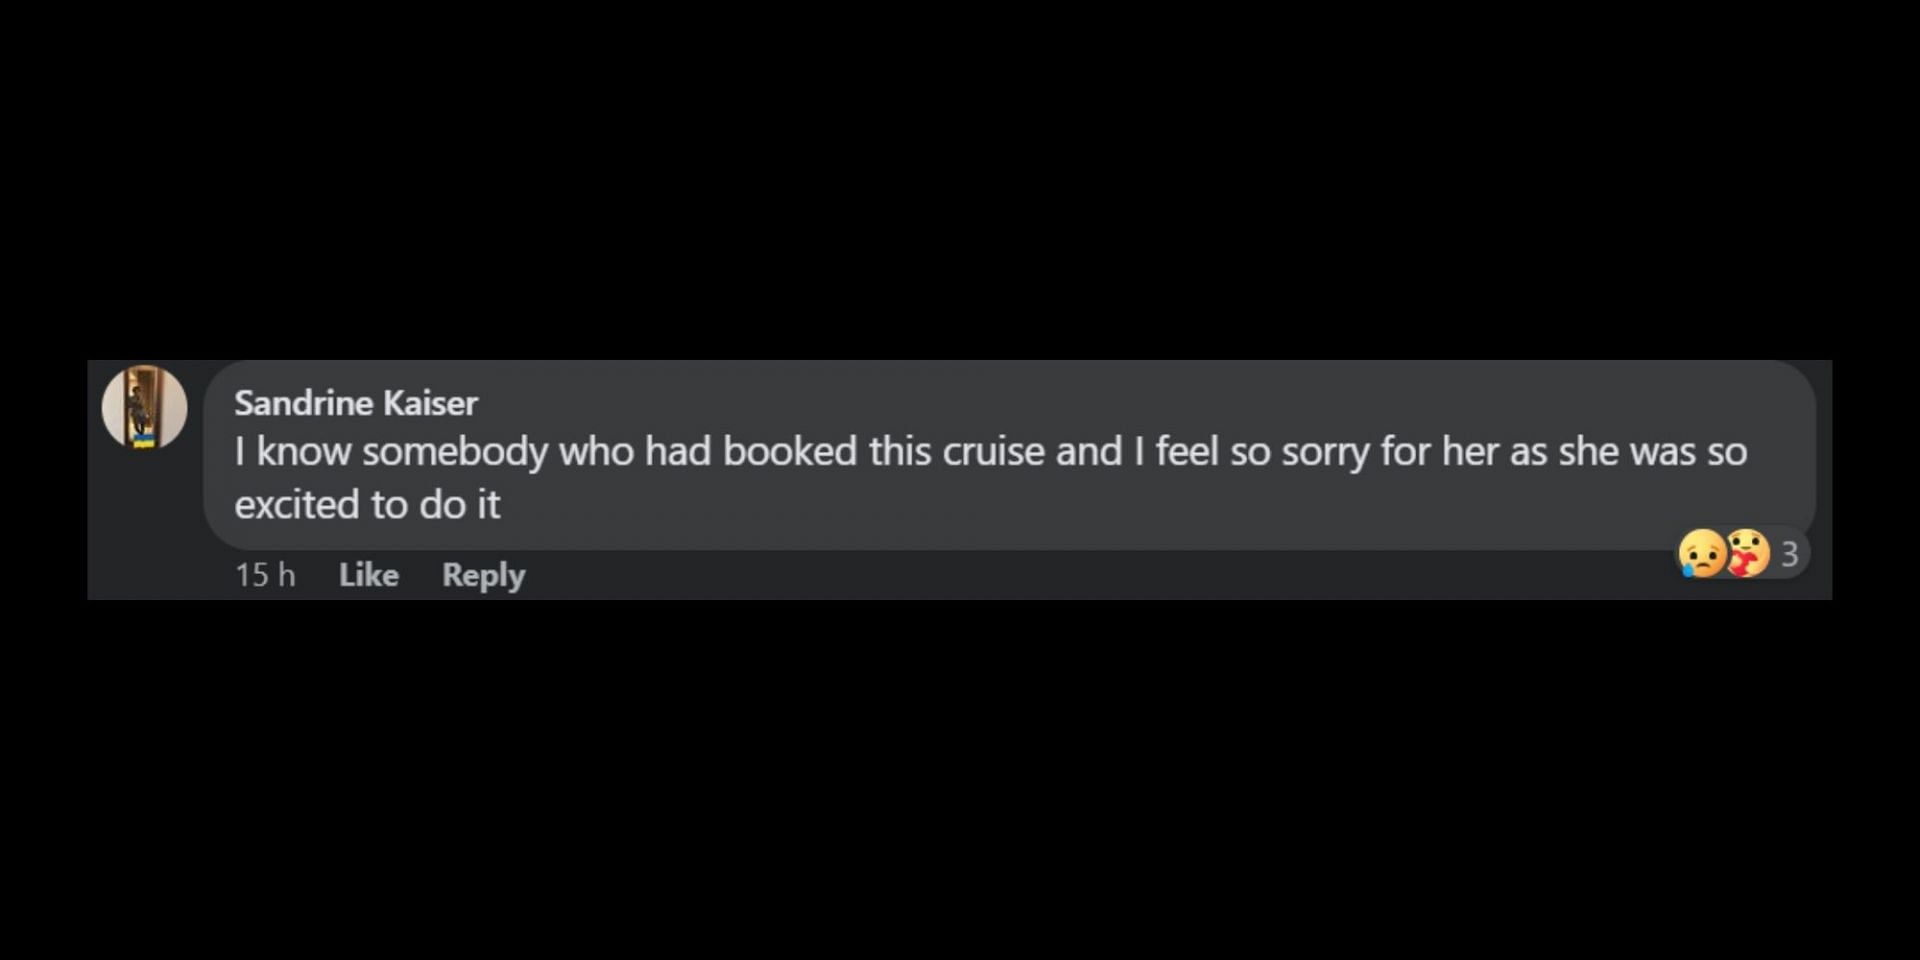Click the word "feel" in the comment
This screenshot has width=1920, height=960.
pos(1187,451)
